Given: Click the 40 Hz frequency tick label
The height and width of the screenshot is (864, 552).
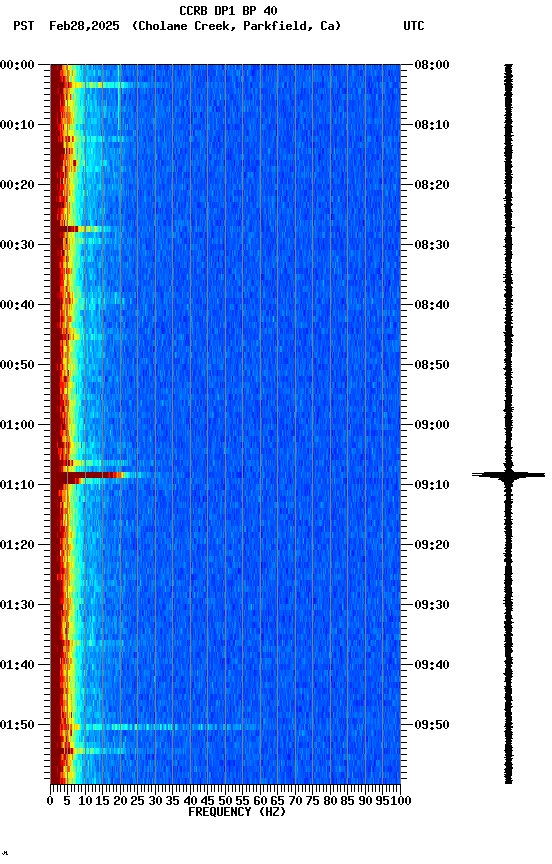Looking at the screenshot, I should (190, 801).
